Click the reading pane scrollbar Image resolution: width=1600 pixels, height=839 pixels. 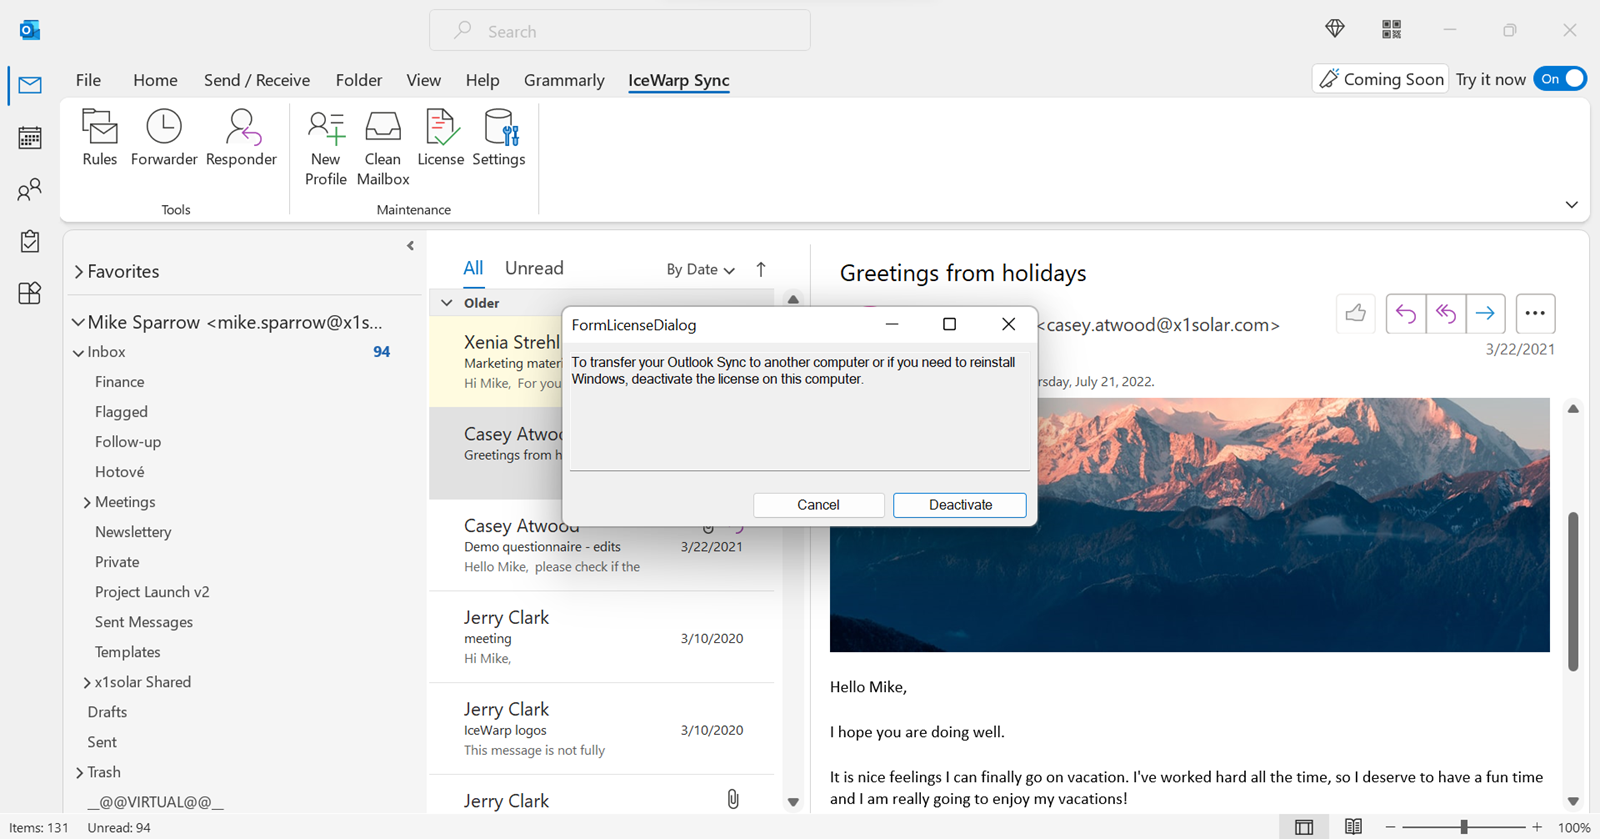1573,592
